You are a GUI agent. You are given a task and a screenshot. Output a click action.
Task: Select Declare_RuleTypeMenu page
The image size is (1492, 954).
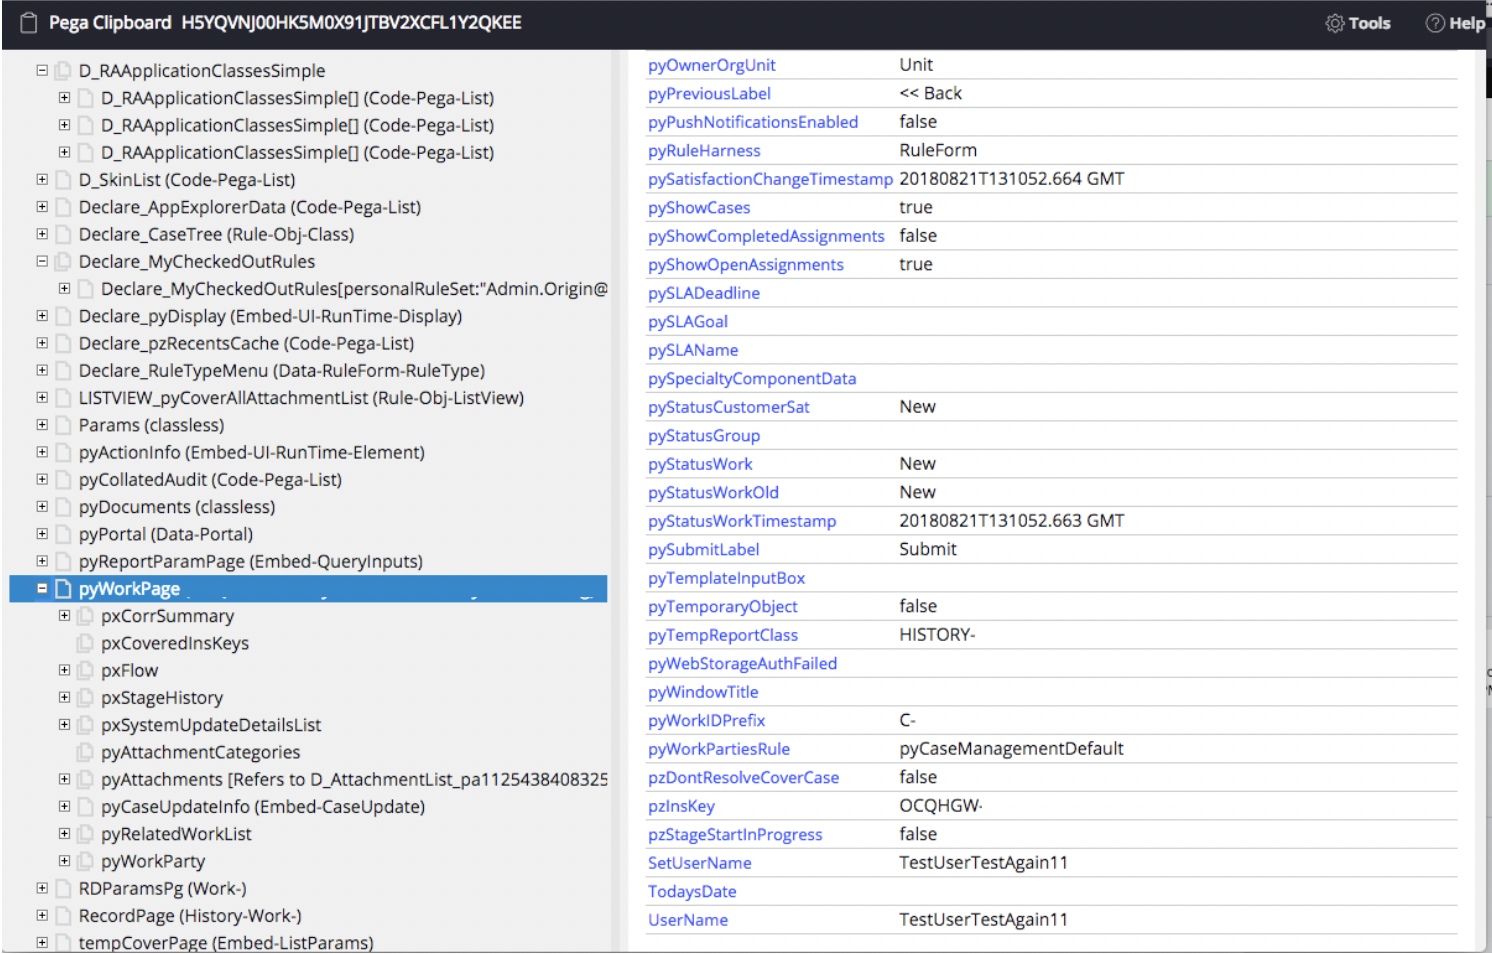click(x=282, y=371)
